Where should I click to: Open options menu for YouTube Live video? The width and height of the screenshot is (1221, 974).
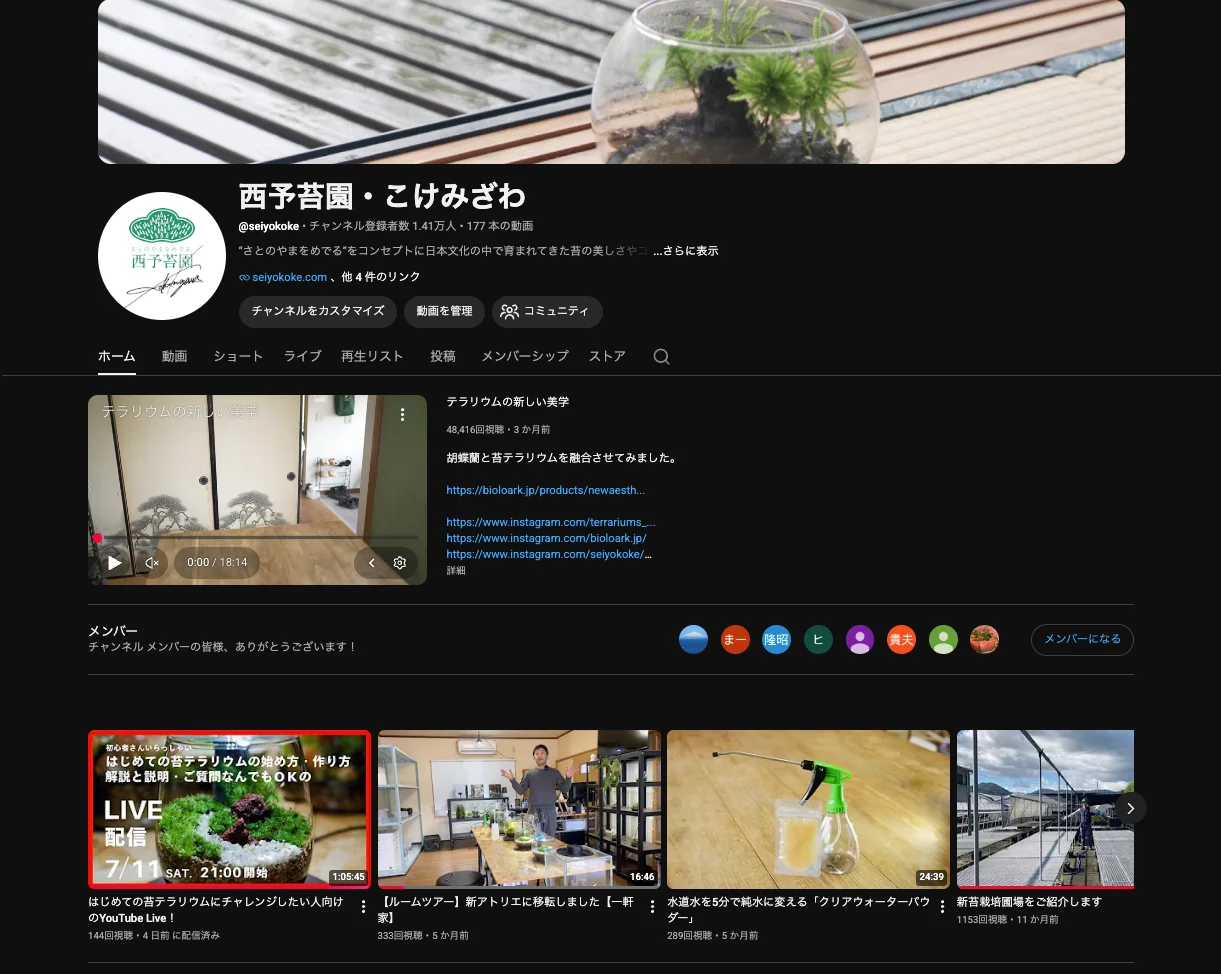363,907
